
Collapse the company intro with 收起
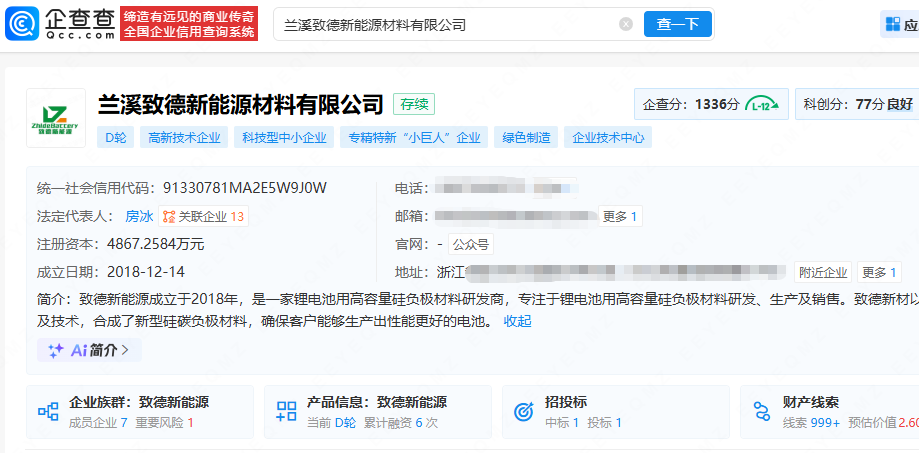517,321
